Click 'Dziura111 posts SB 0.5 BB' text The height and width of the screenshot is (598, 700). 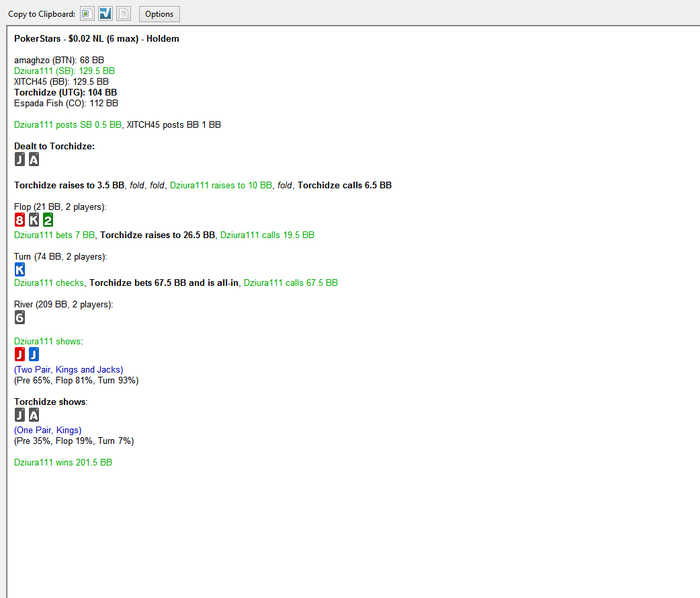(67, 125)
